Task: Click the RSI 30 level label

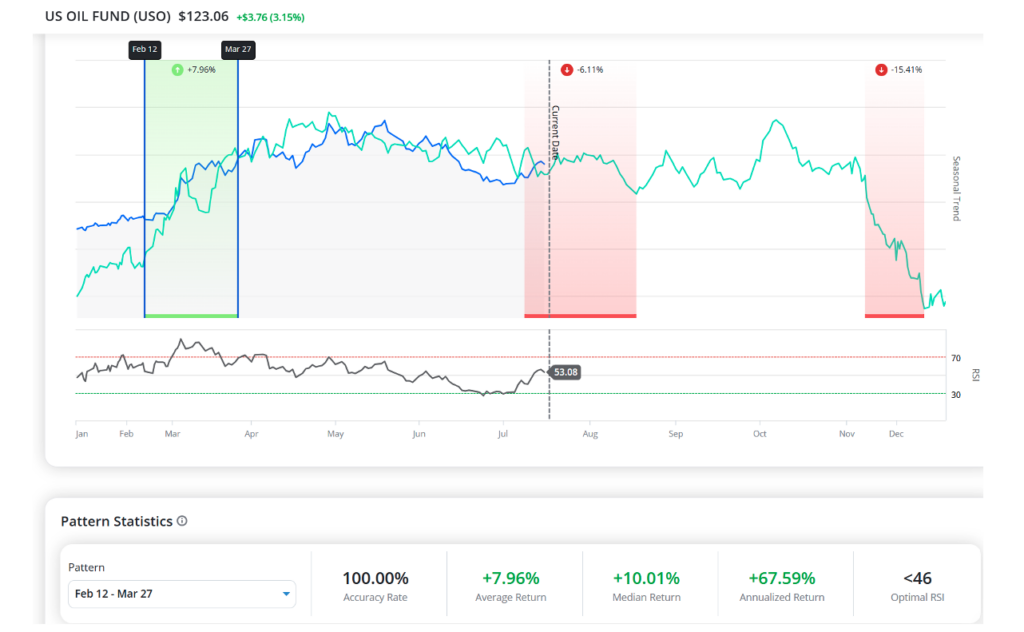Action: (x=956, y=394)
